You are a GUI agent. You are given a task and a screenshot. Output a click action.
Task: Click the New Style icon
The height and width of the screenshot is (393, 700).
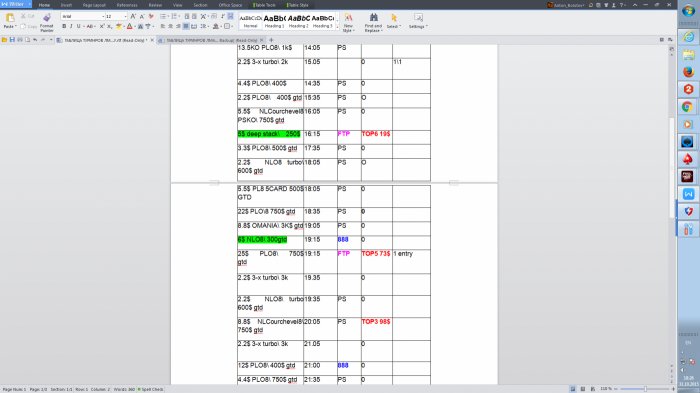[348, 22]
